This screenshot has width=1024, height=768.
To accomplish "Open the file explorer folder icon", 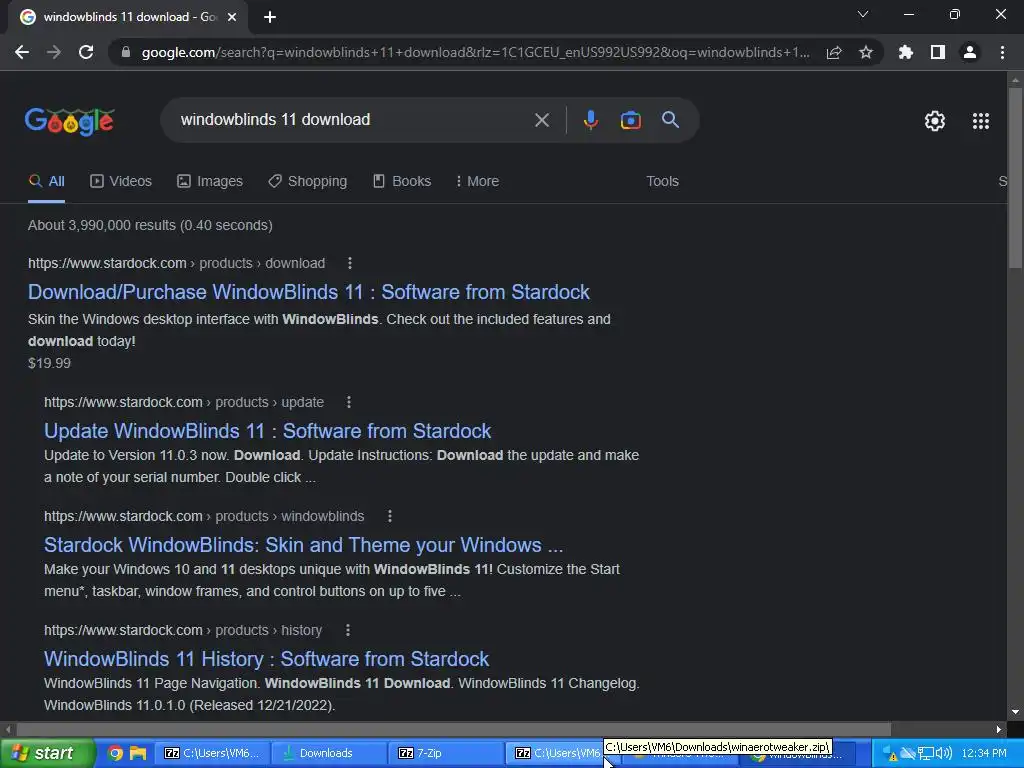I will click(138, 753).
